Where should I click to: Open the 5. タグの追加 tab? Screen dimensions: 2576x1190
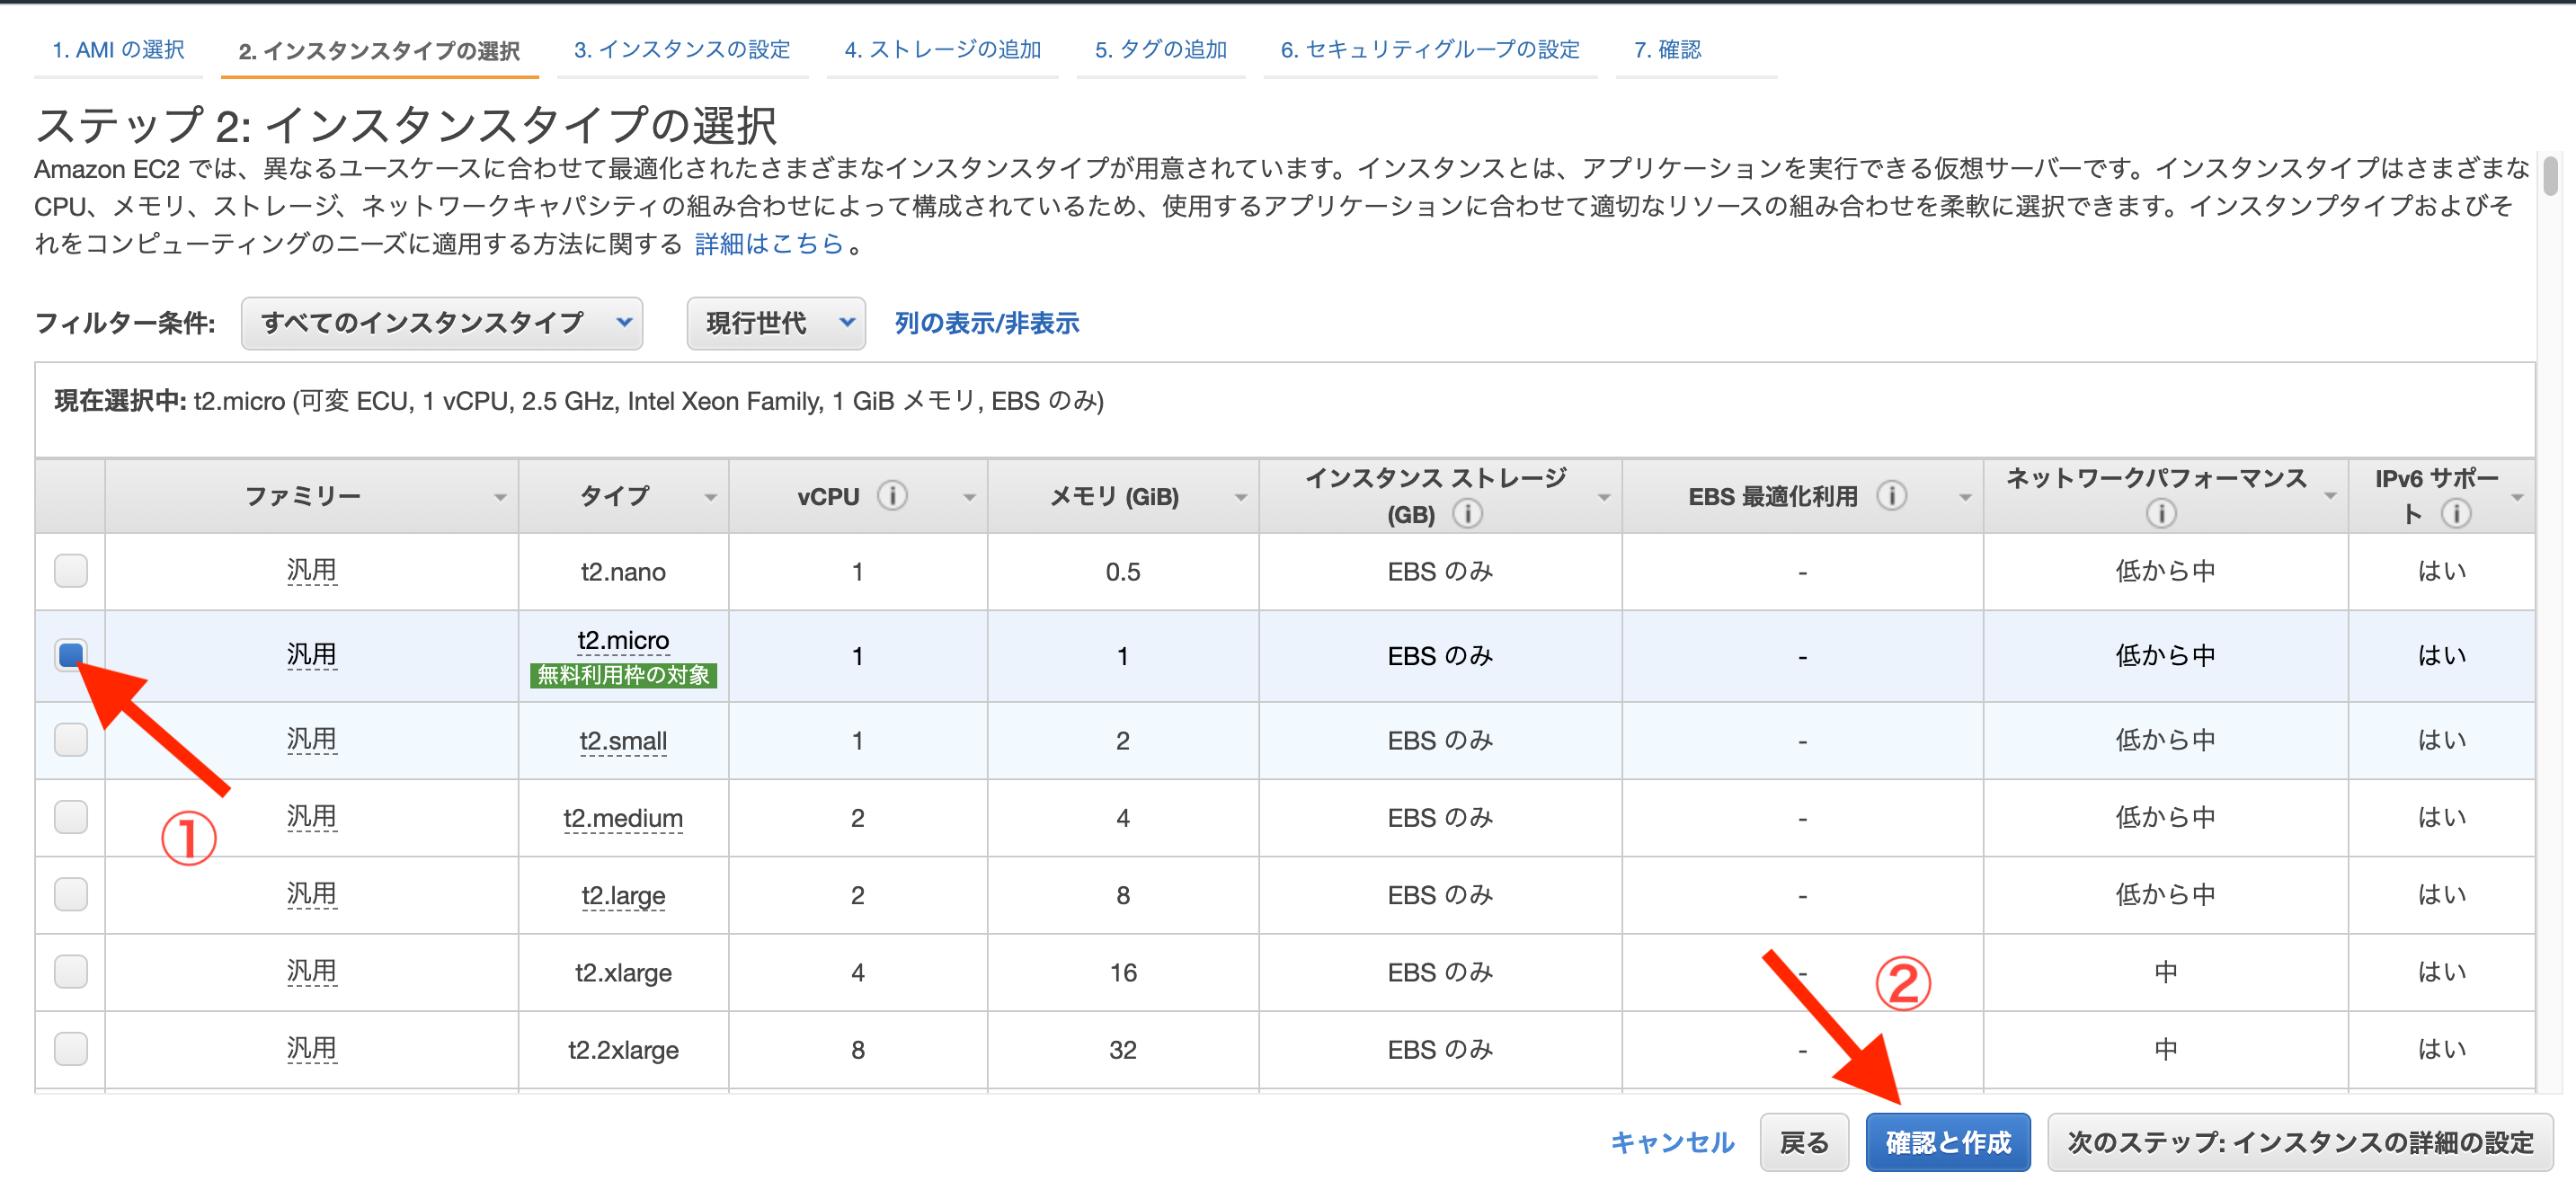coord(1160,50)
